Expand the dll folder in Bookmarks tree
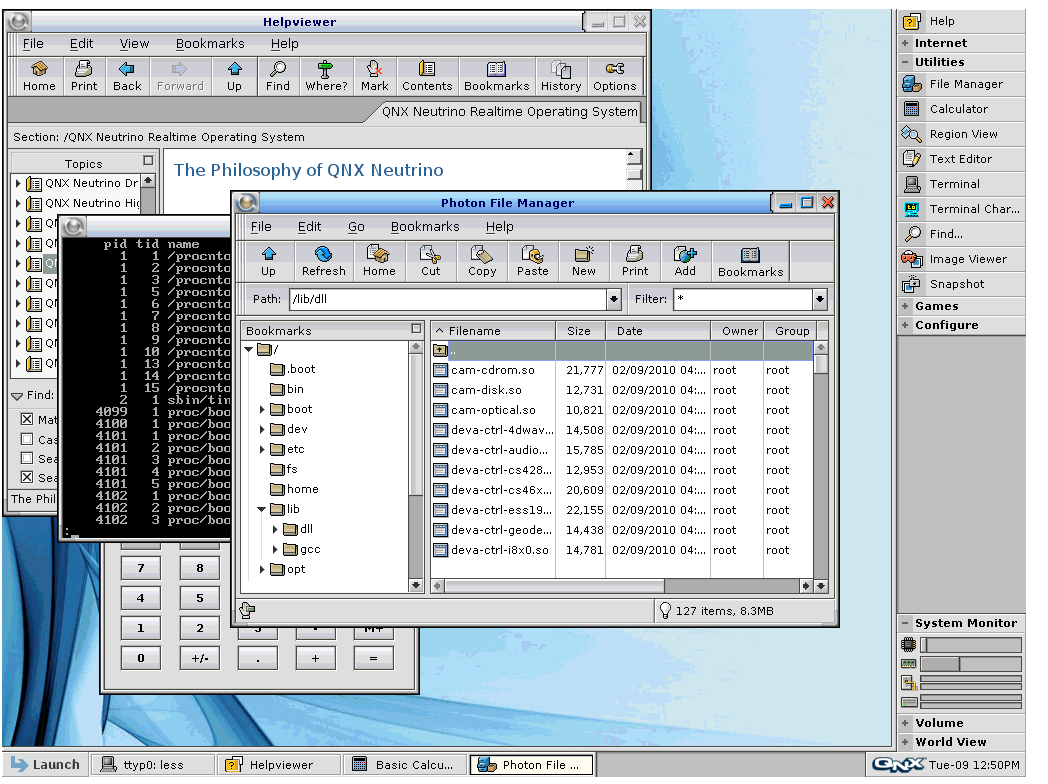 [x=275, y=529]
